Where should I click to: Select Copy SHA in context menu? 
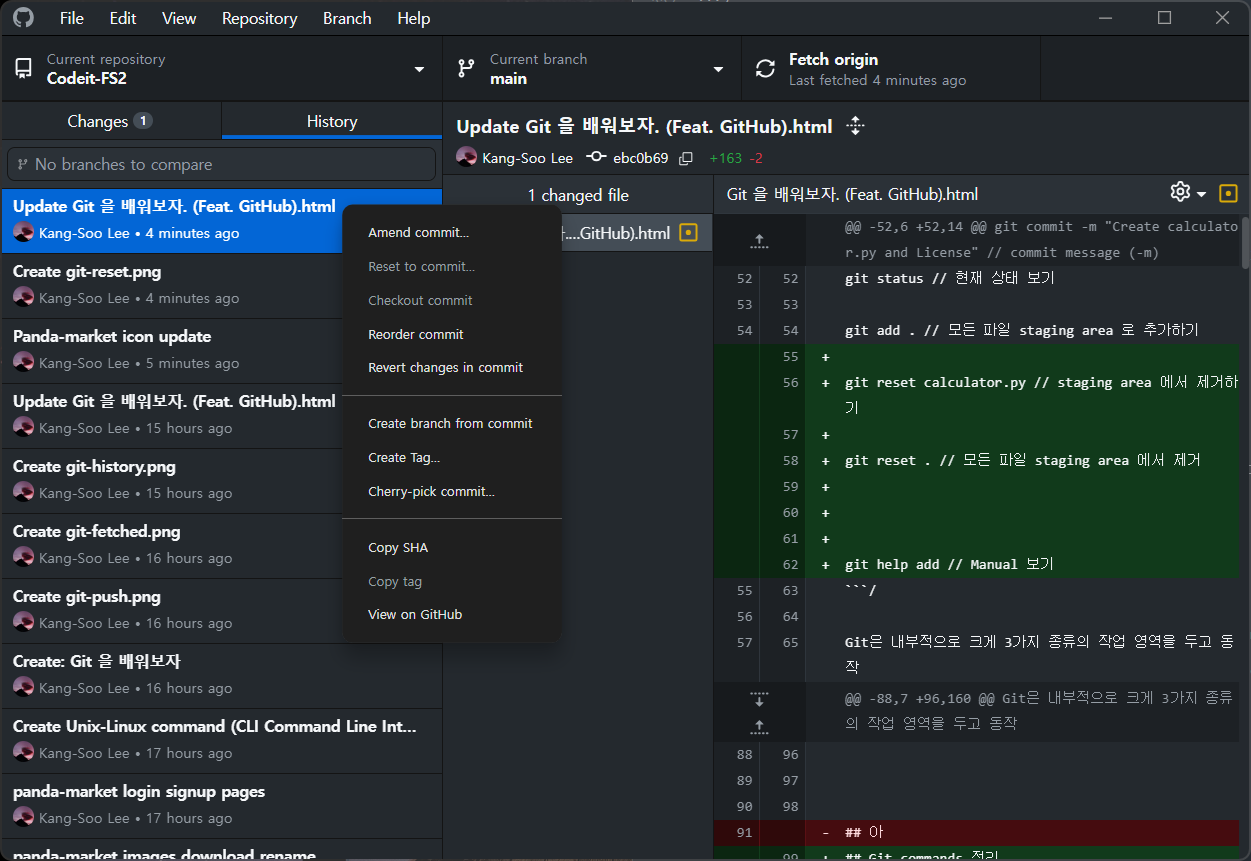[x=452, y=547]
